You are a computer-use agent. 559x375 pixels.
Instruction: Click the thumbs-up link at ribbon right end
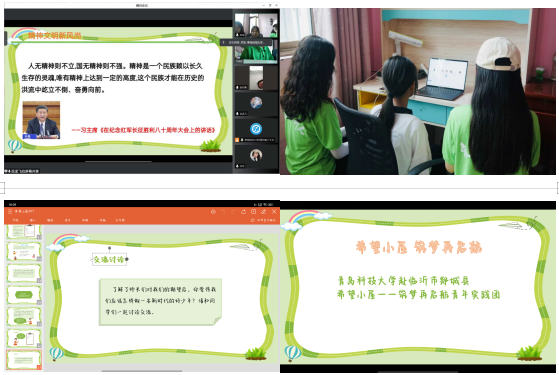coord(263,220)
